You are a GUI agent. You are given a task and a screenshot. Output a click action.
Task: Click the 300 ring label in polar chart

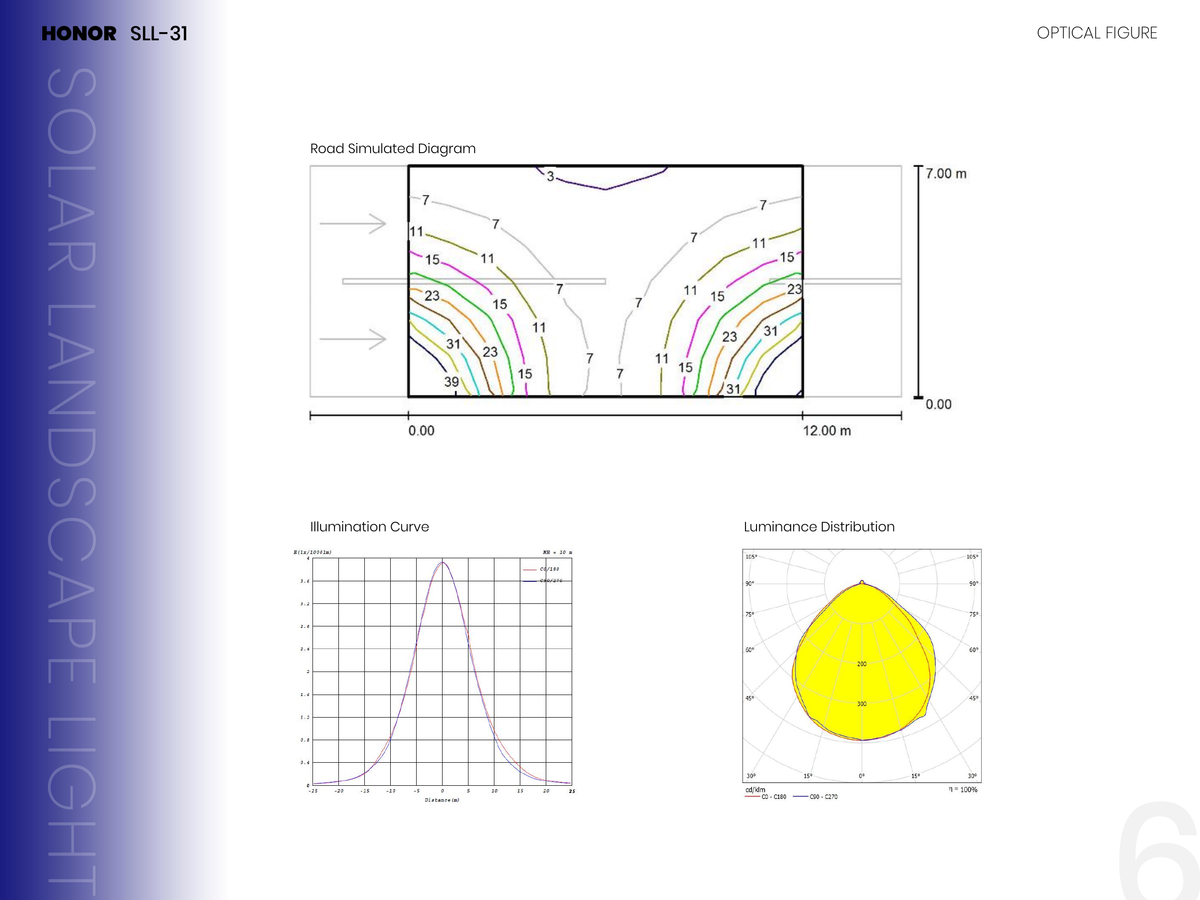(862, 704)
